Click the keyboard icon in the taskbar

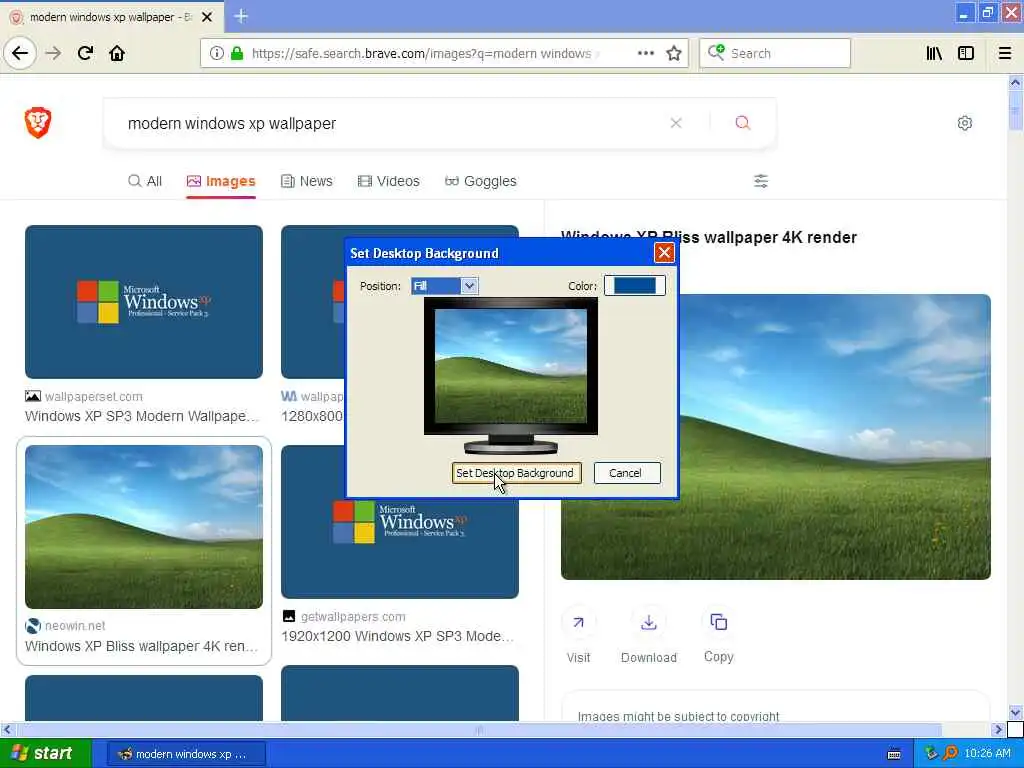coord(894,754)
